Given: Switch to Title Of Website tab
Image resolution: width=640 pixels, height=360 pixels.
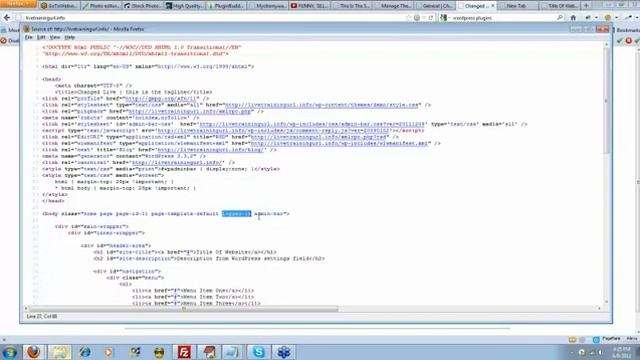Looking at the screenshot, I should coord(559,6).
